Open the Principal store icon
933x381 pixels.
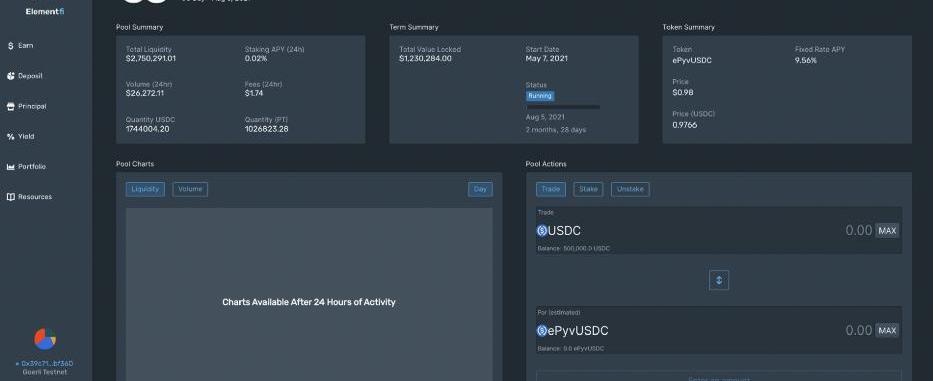click(11, 107)
